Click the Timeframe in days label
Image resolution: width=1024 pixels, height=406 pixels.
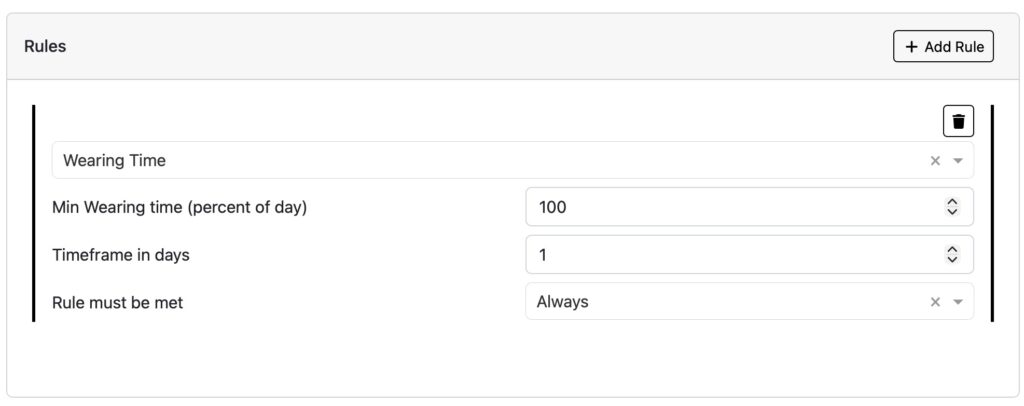(121, 255)
